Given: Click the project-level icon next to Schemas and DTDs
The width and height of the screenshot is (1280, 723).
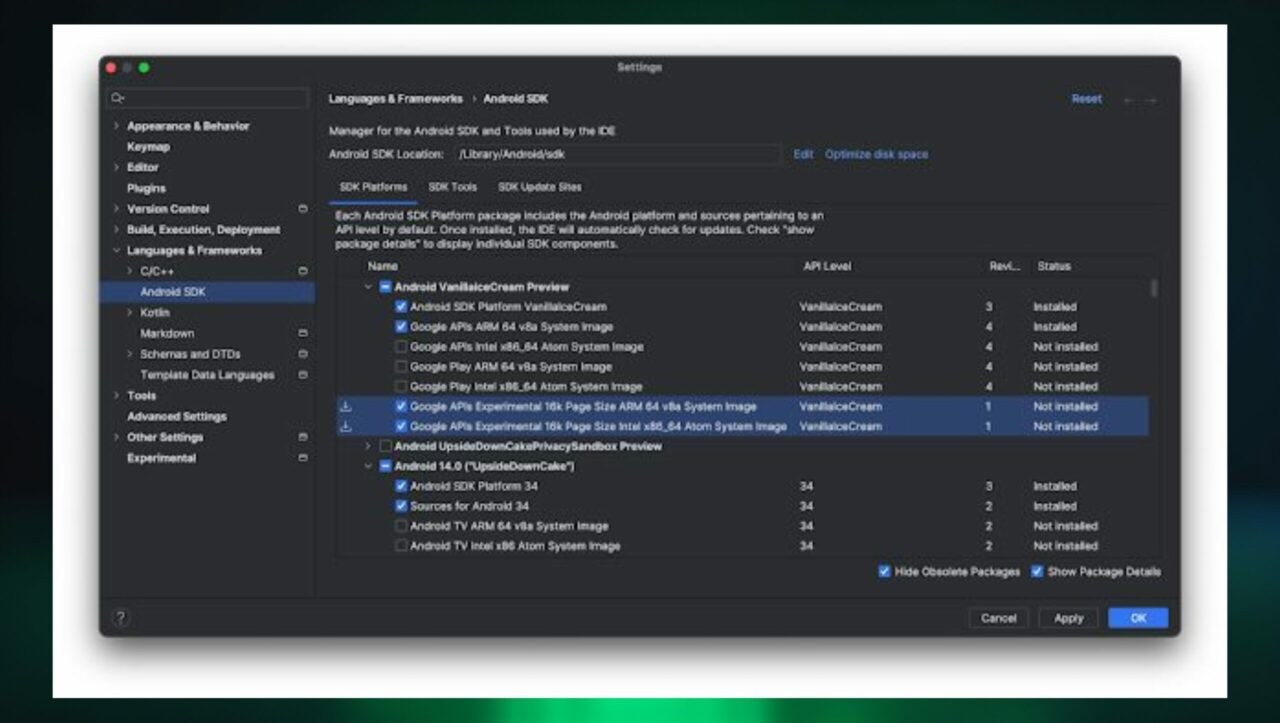Looking at the screenshot, I should pyautogui.click(x=303, y=354).
